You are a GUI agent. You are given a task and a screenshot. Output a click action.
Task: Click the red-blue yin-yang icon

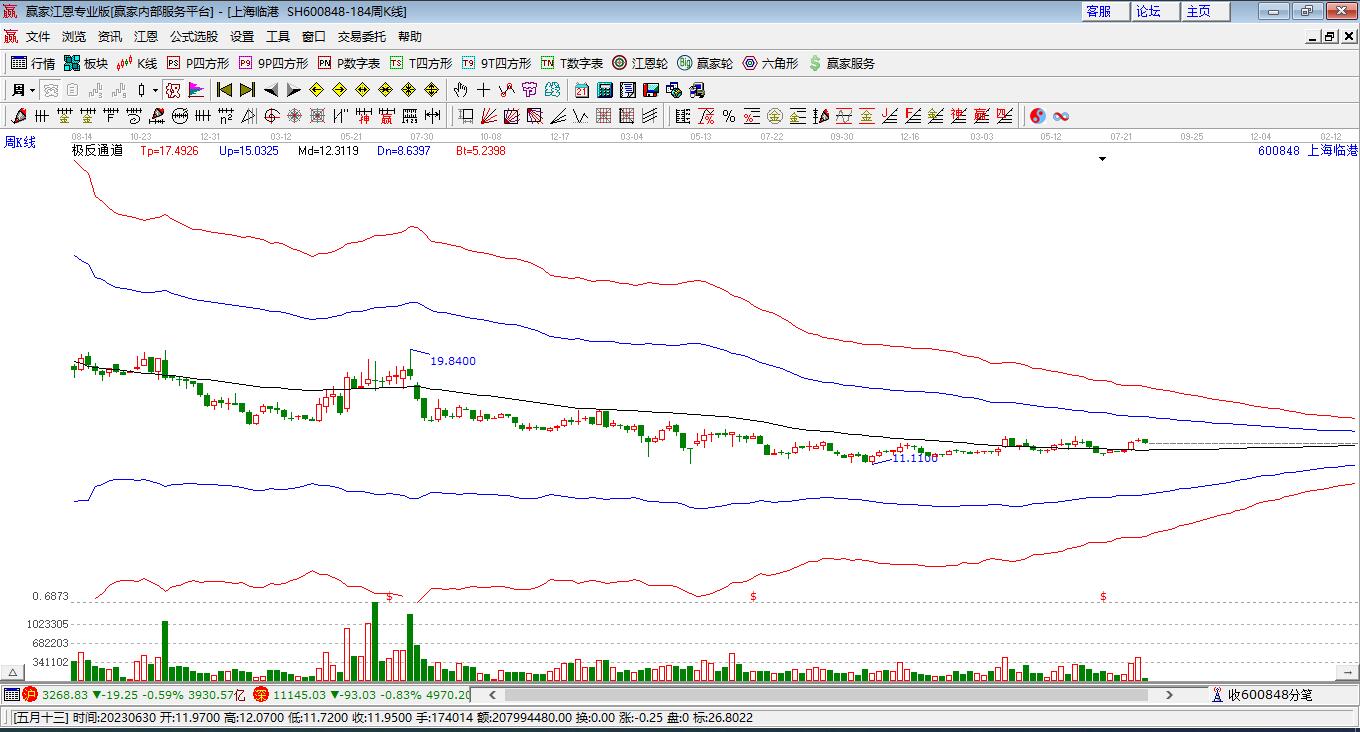pyautogui.click(x=1038, y=116)
